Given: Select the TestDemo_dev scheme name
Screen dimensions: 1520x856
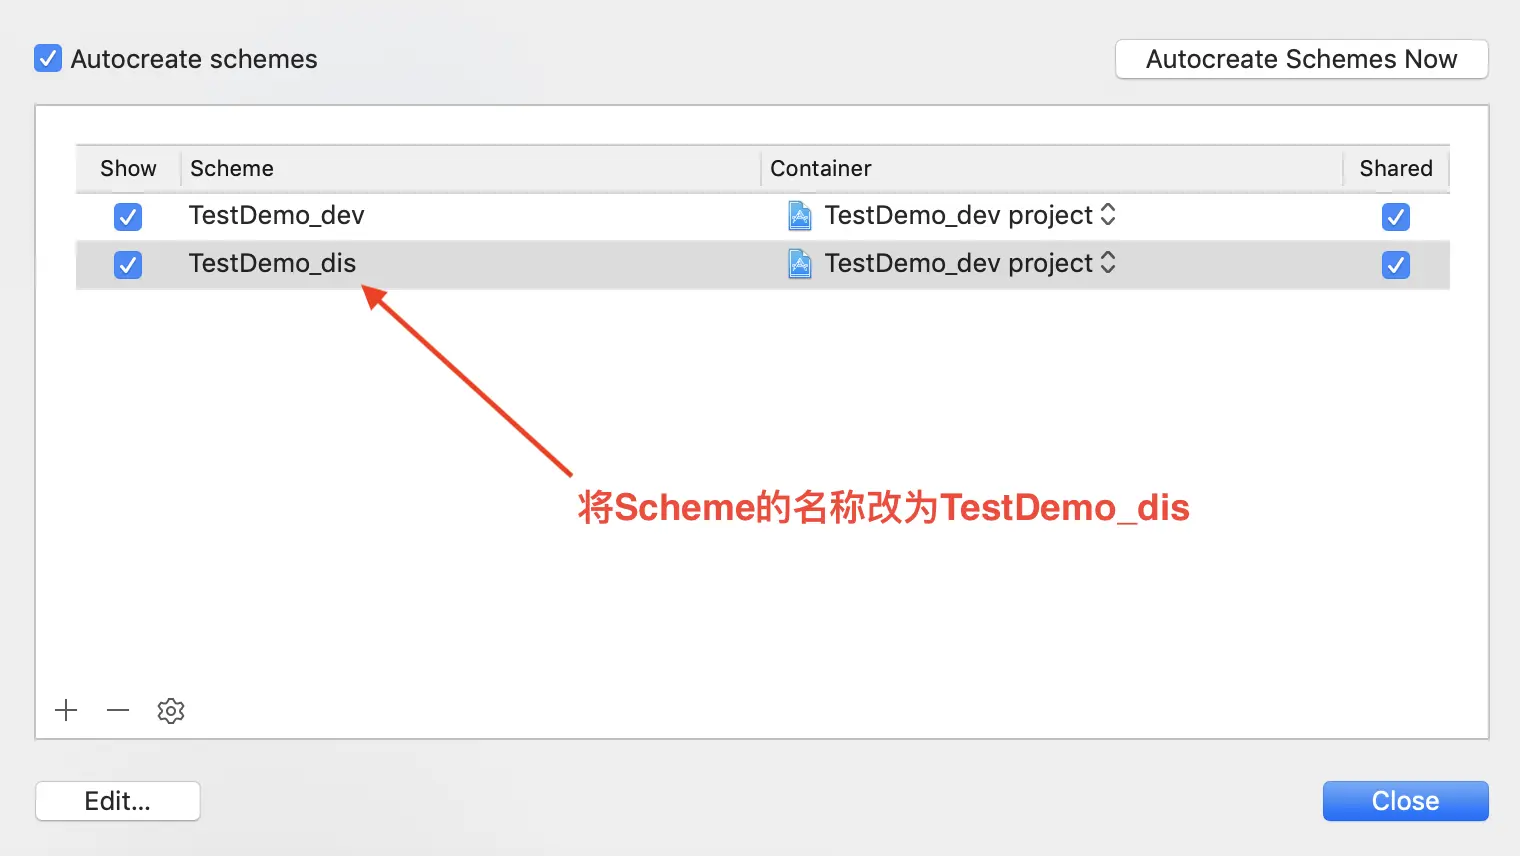Looking at the screenshot, I should pyautogui.click(x=277, y=216).
